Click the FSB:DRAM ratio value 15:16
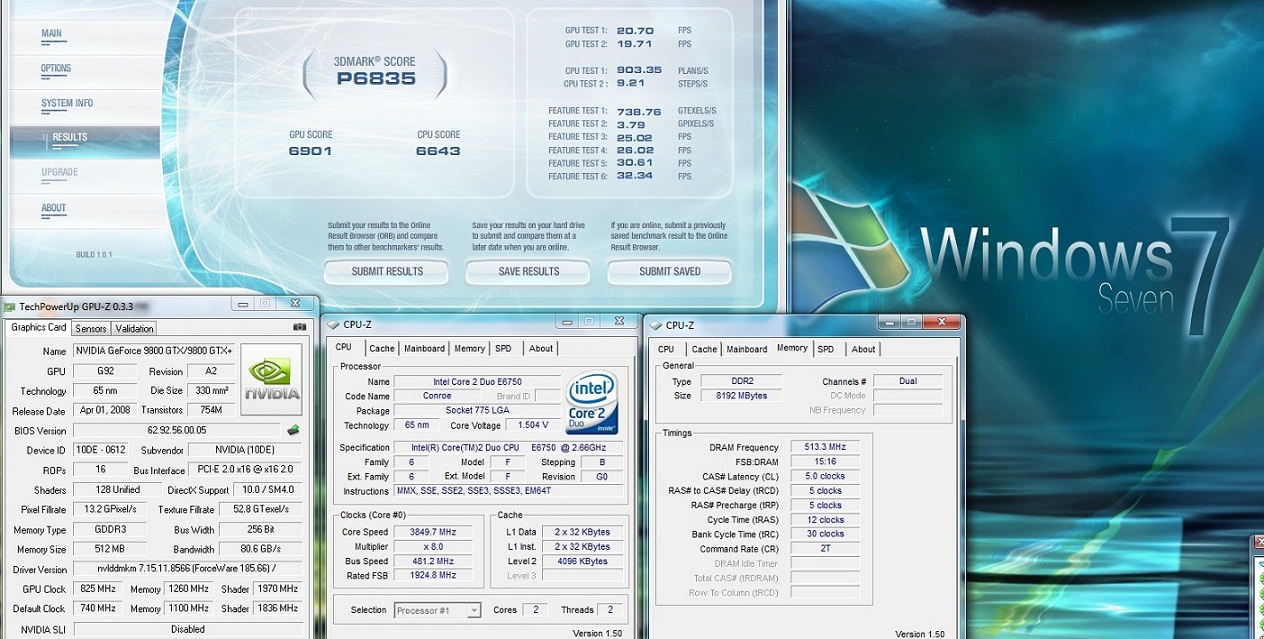Image resolution: width=1264 pixels, height=639 pixels. (x=825, y=462)
